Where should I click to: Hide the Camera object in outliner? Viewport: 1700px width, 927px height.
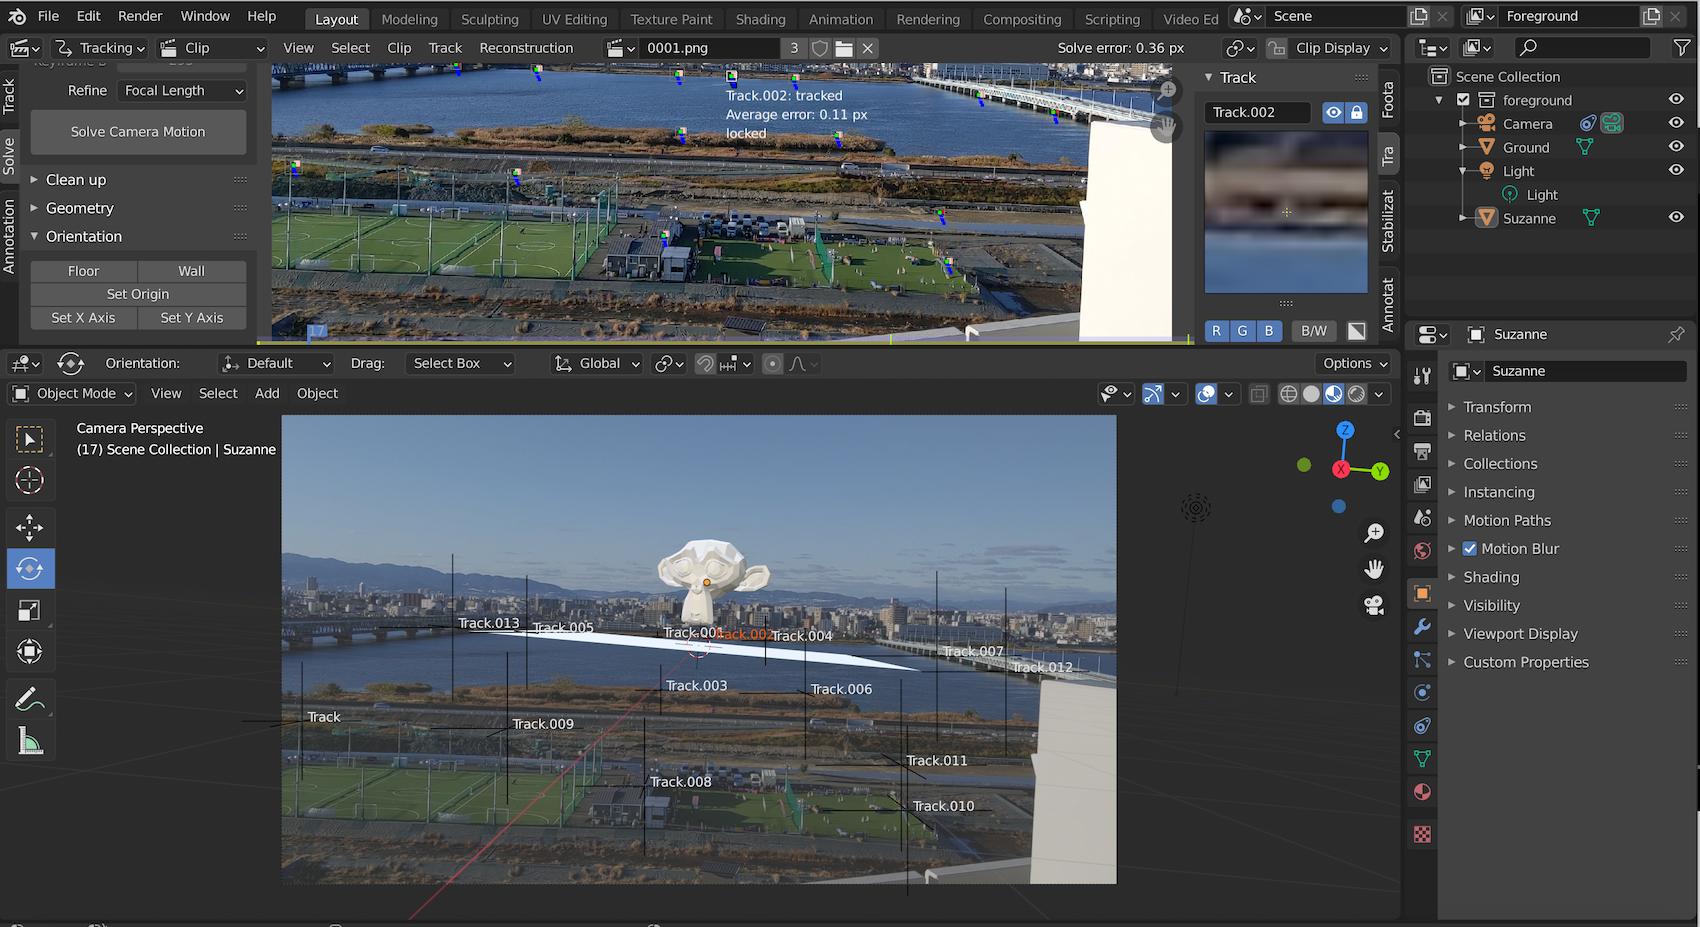[1676, 123]
